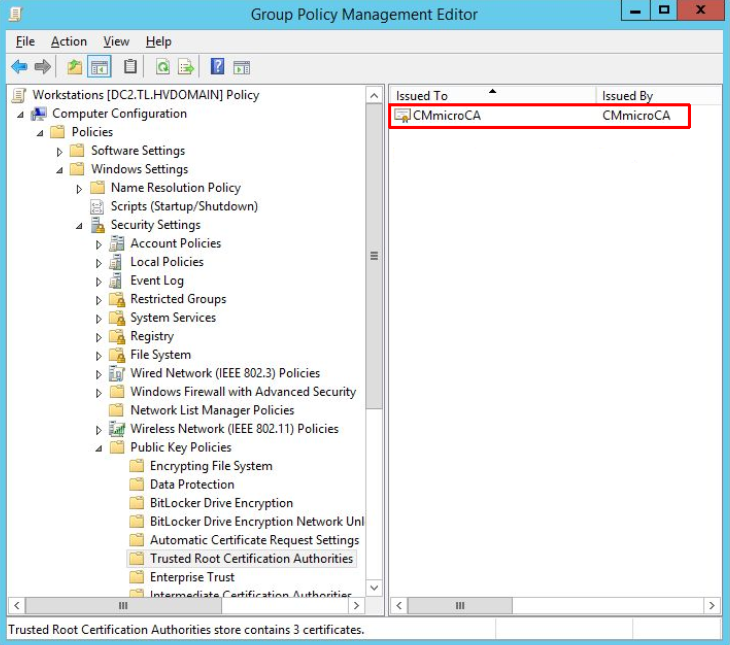The image size is (730, 645).
Task: Collapse the Security Settings tree node
Action: (x=80, y=226)
